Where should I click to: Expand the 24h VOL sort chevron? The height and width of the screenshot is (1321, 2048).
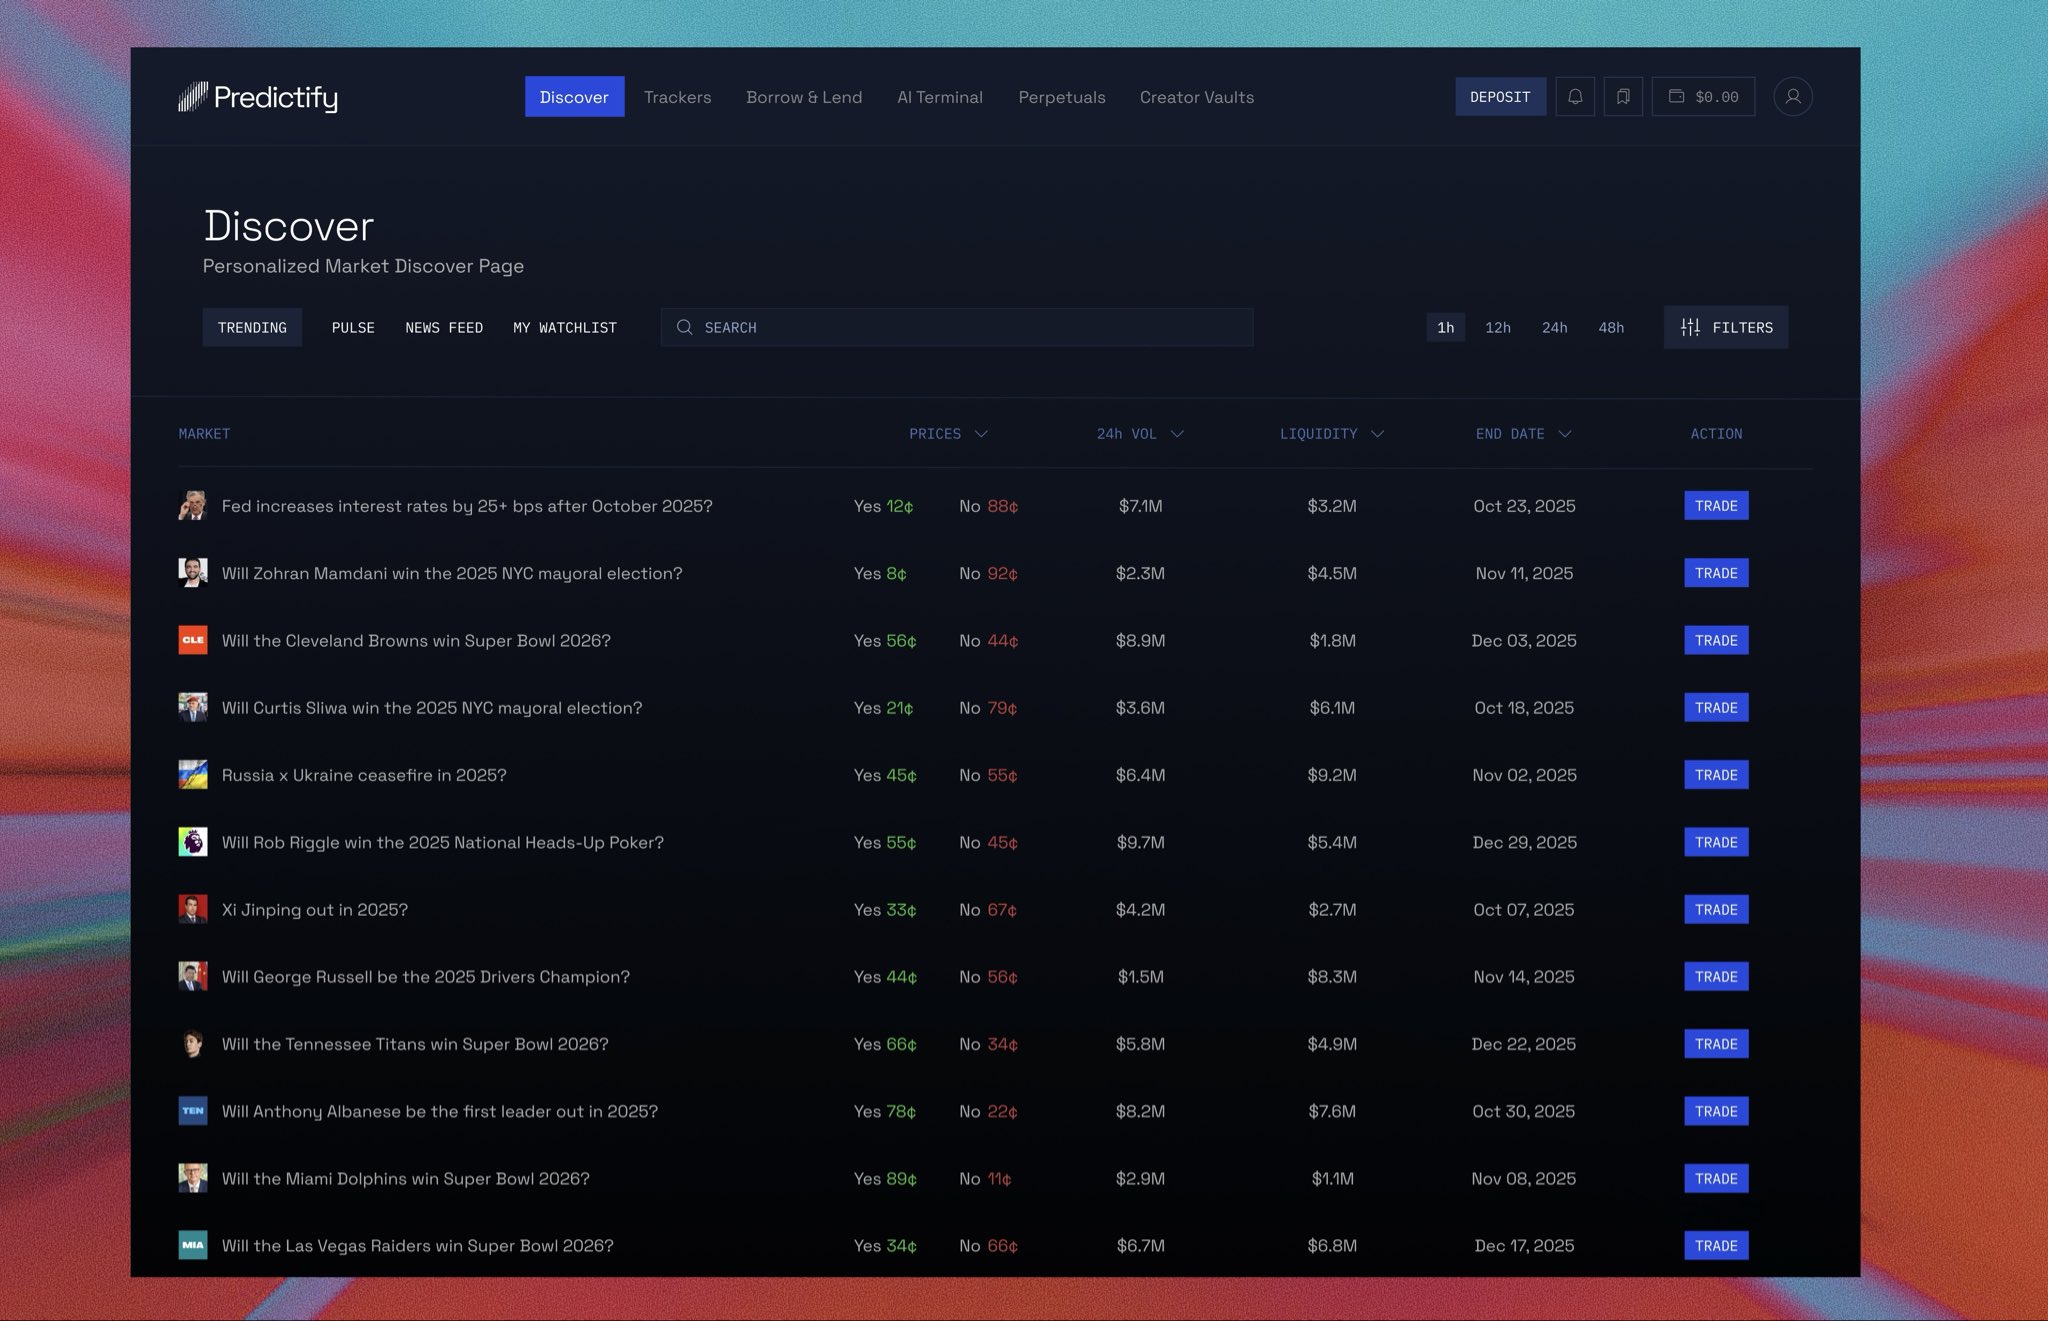click(1178, 434)
